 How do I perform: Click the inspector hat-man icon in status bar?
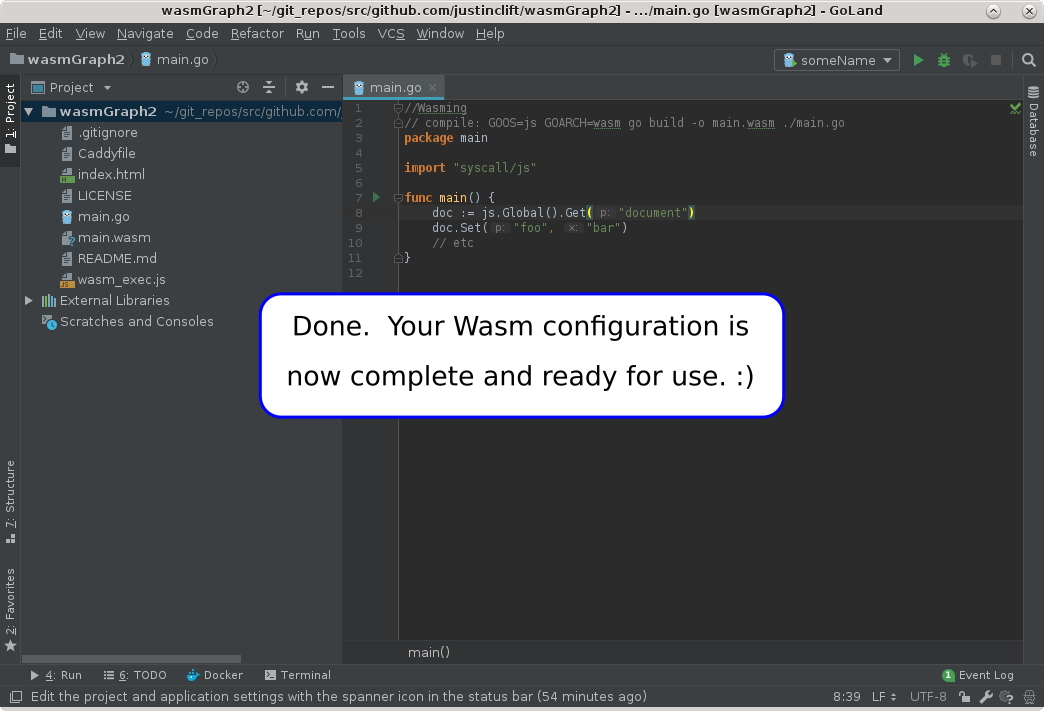(x=1029, y=696)
